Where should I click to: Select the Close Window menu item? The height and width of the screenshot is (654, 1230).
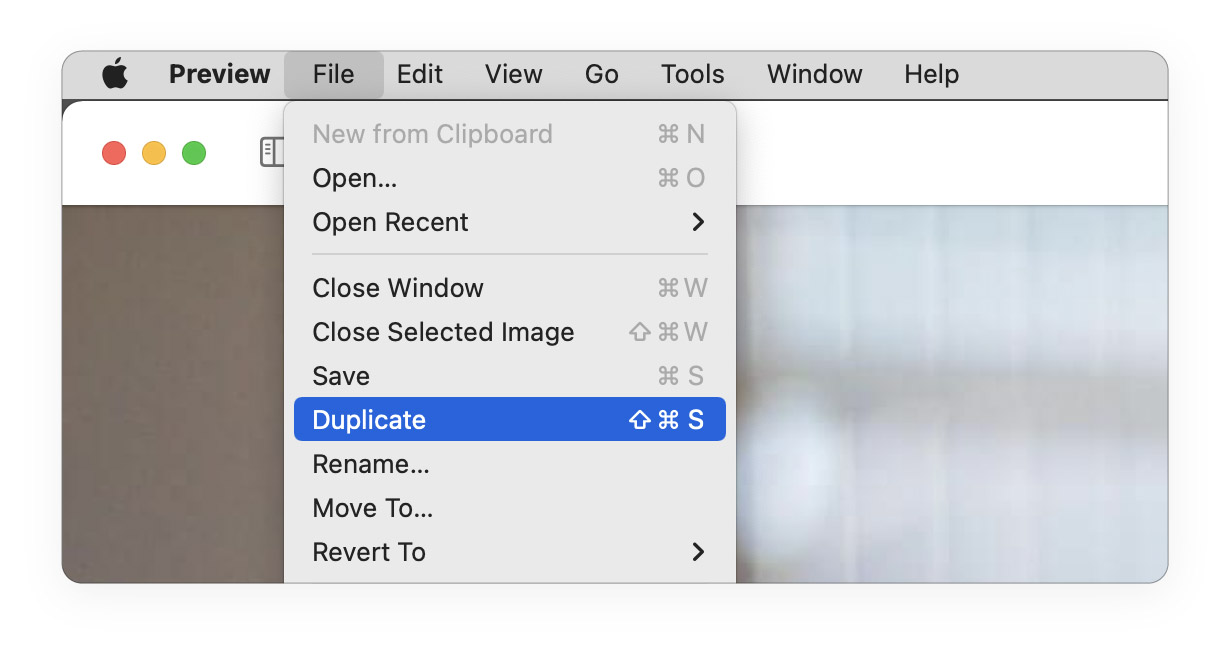[398, 288]
